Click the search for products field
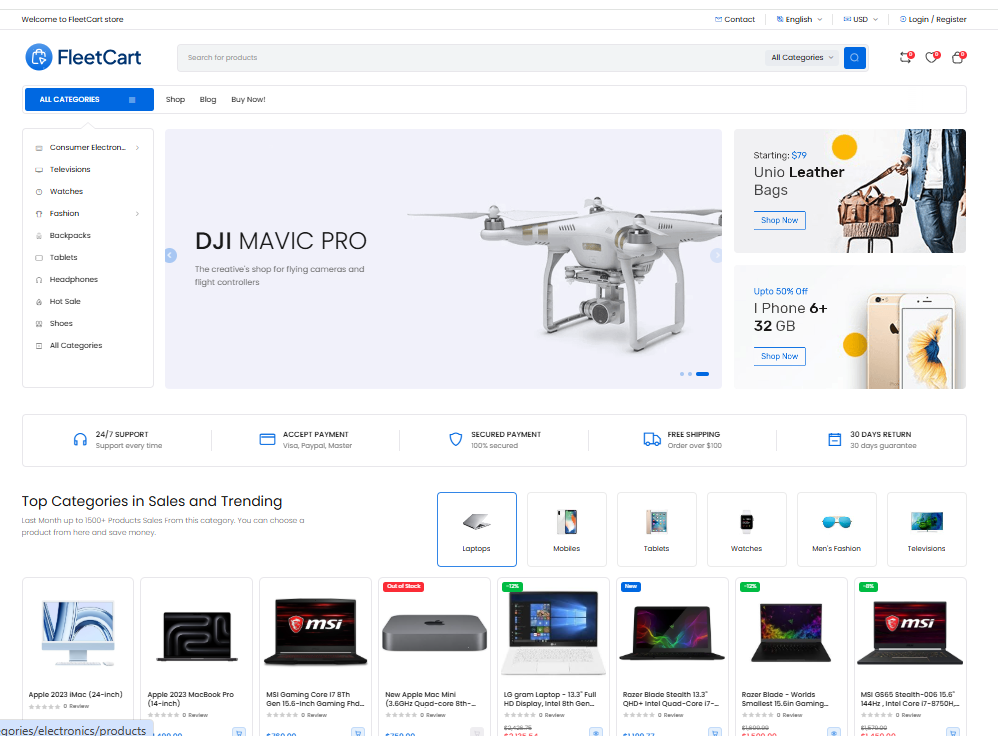Screen dimensions: 998x736 pyautogui.click(x=470, y=58)
